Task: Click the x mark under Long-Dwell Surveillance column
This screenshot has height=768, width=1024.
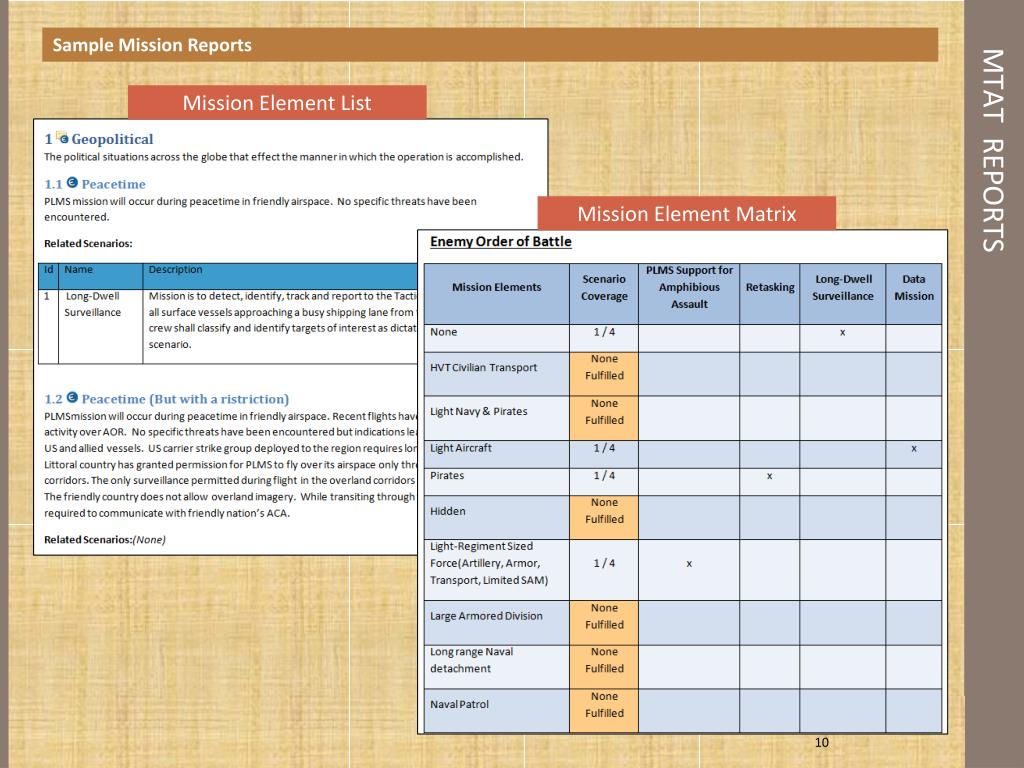Action: click(842, 332)
